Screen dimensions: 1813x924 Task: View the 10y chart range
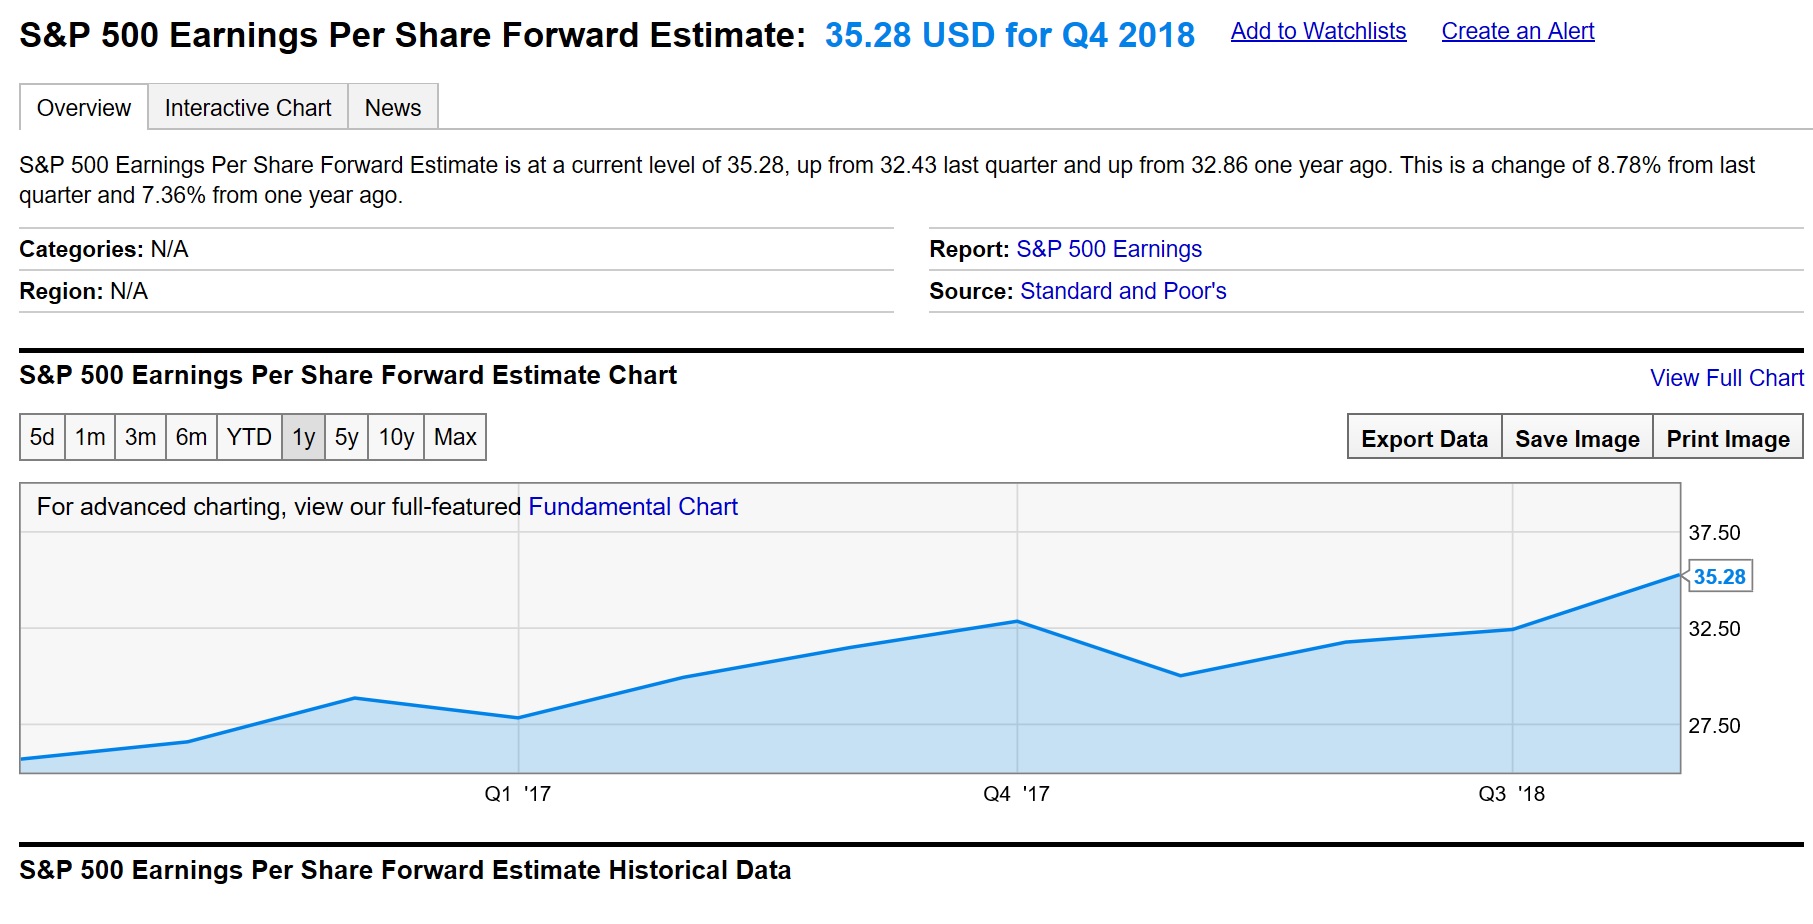pos(395,437)
